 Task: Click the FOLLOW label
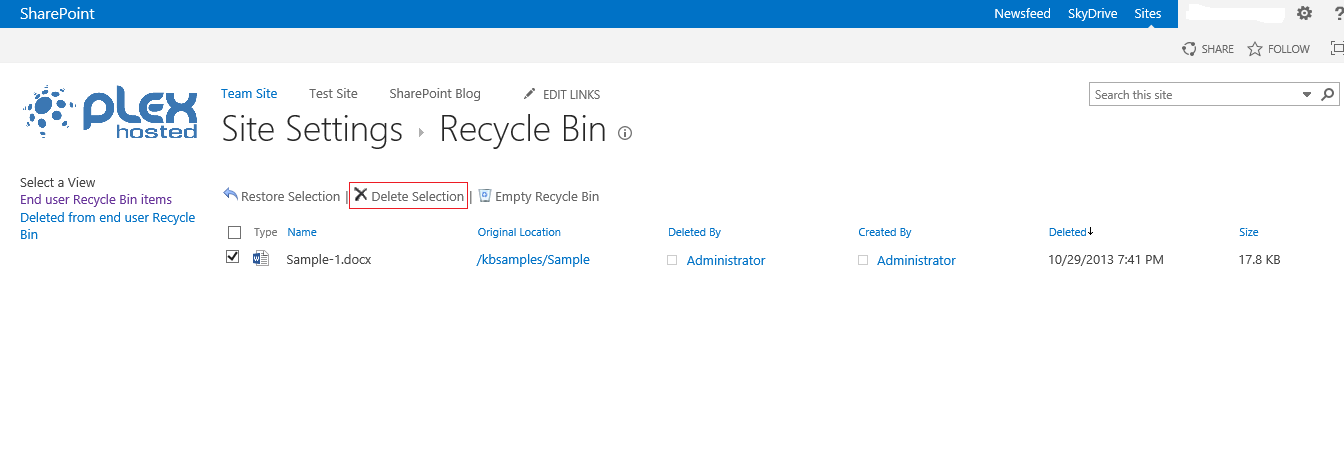pyautogui.click(x=1288, y=49)
